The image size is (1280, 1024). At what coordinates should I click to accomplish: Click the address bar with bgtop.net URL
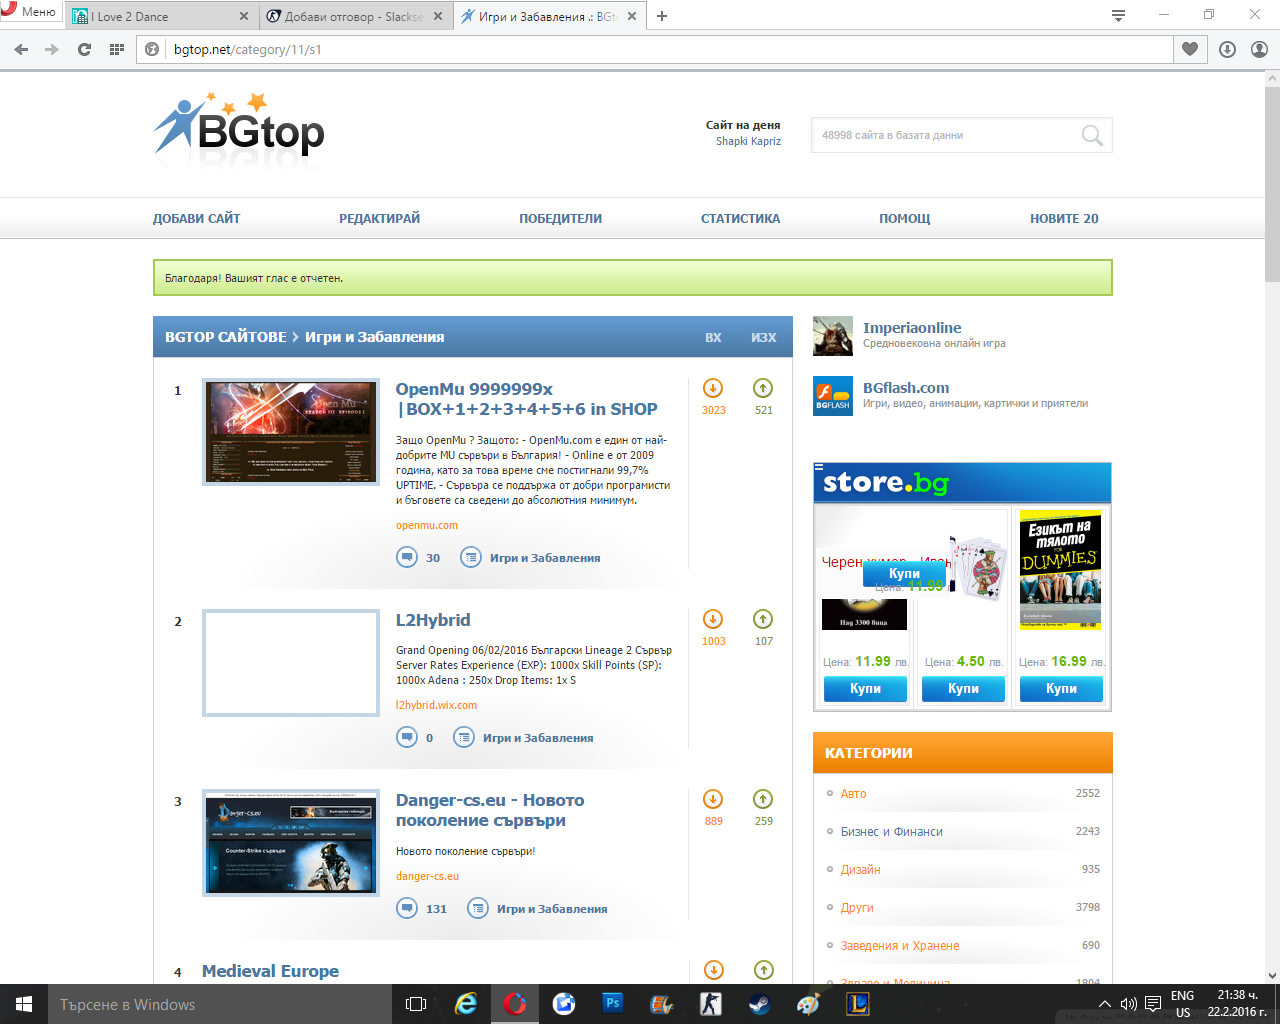[x=655, y=49]
